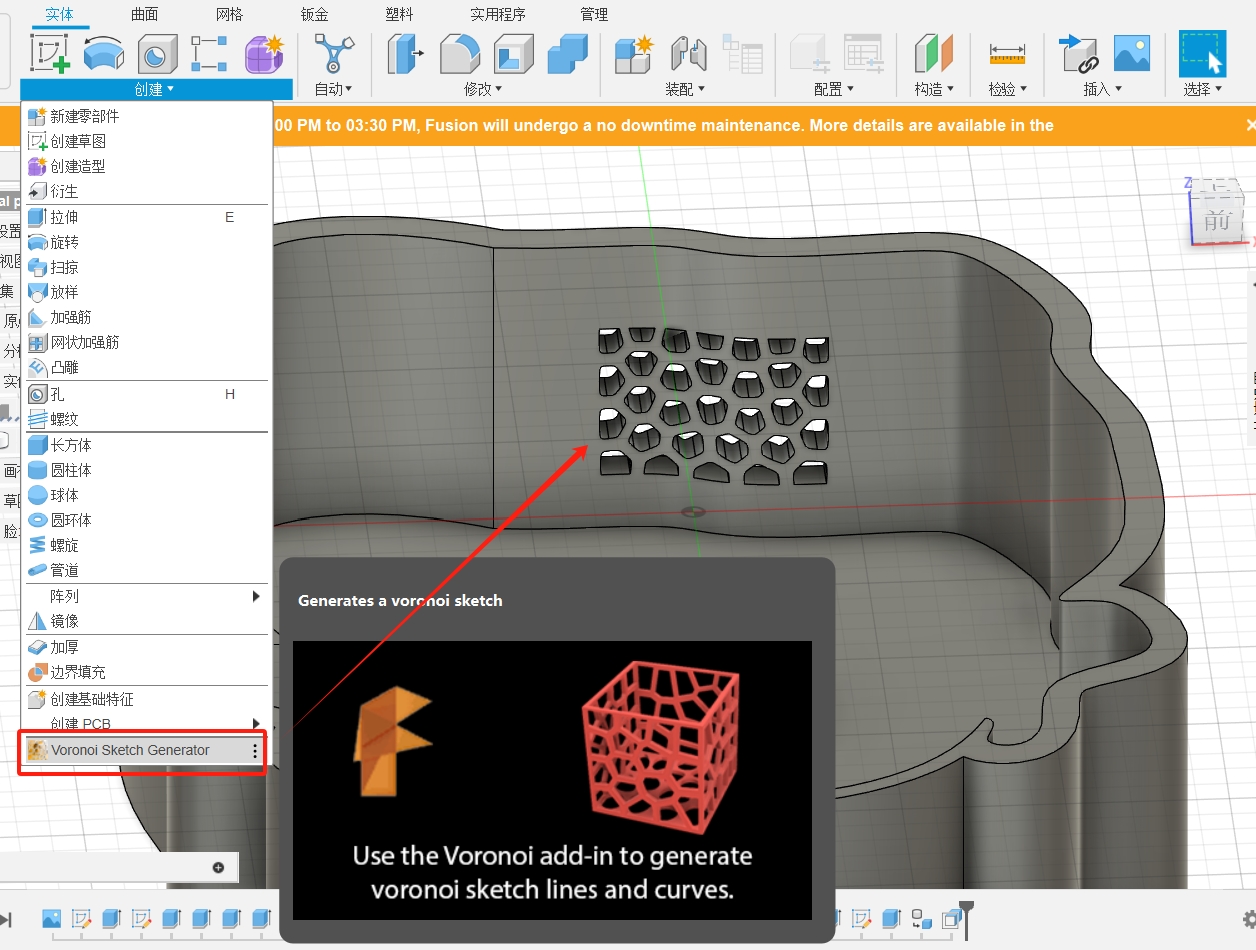Select the Combine icon in 修改
This screenshot has height=950, width=1256.
point(568,54)
